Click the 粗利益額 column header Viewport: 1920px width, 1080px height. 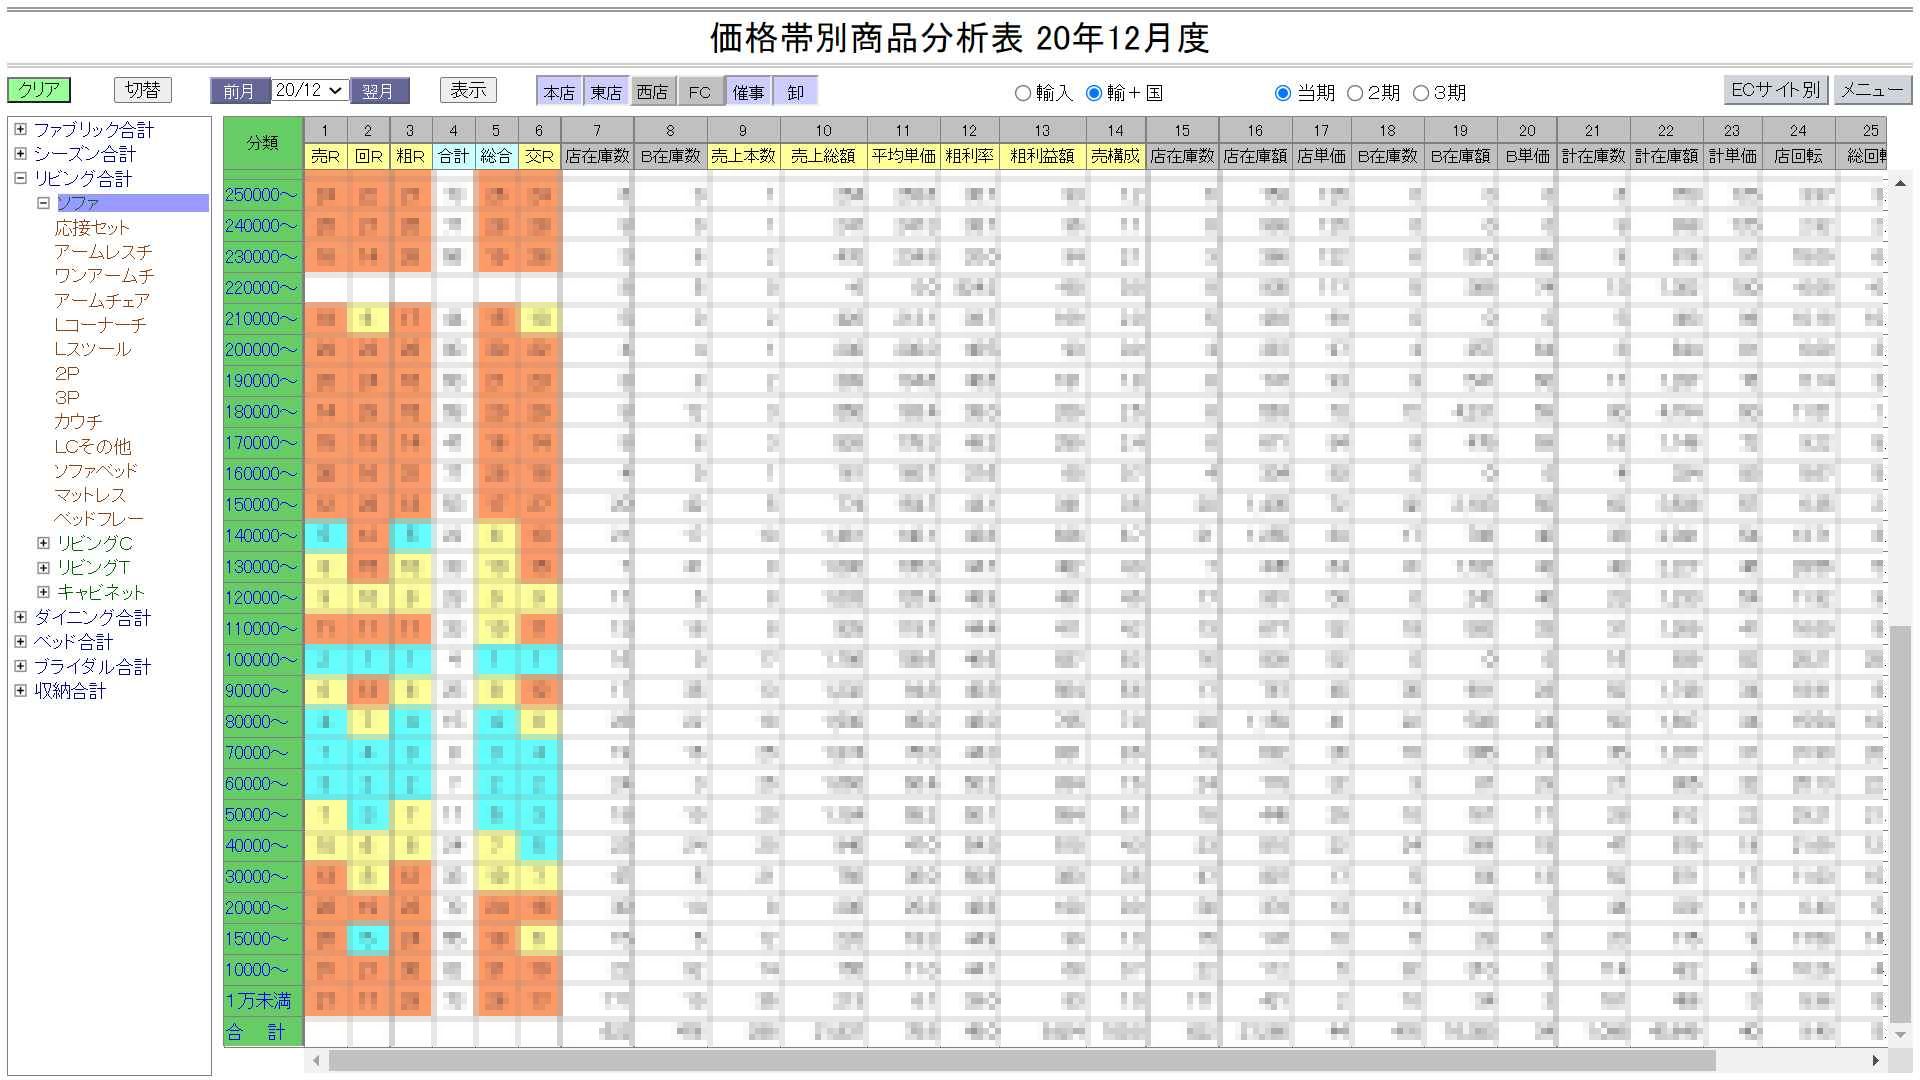pyautogui.click(x=1042, y=156)
